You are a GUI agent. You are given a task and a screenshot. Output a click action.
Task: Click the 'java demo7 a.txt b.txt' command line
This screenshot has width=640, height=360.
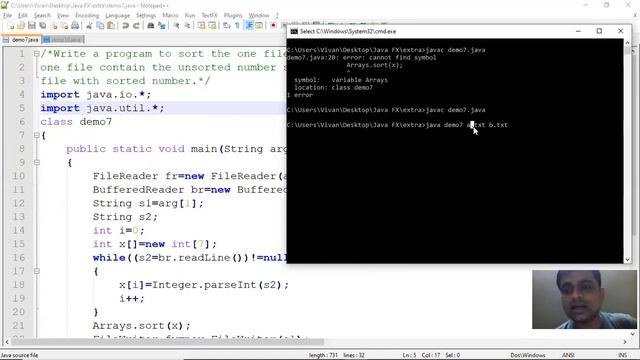pos(467,125)
